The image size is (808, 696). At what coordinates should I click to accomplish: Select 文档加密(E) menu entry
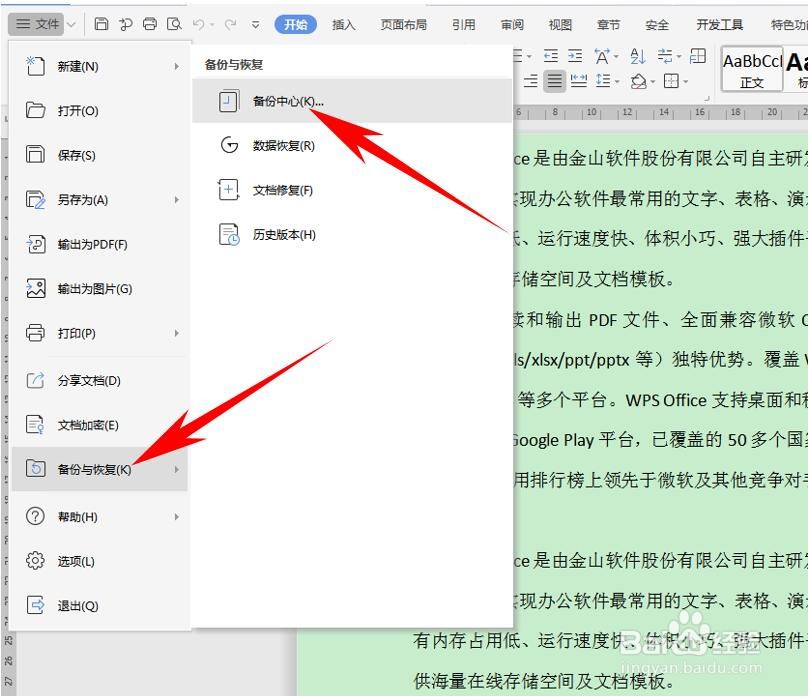[x=99, y=425]
